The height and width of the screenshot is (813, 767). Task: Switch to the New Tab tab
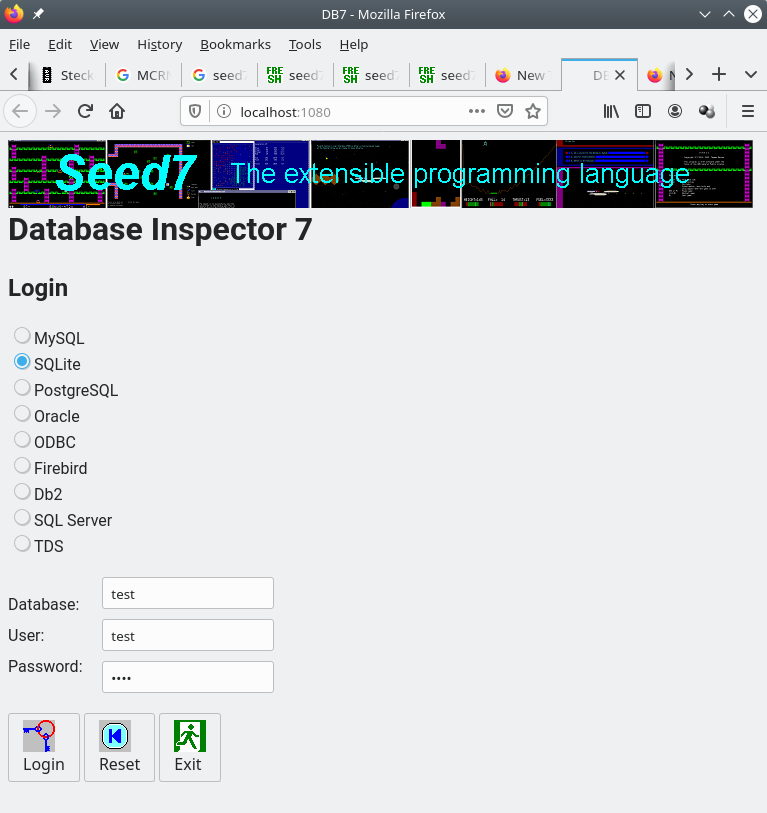point(523,75)
